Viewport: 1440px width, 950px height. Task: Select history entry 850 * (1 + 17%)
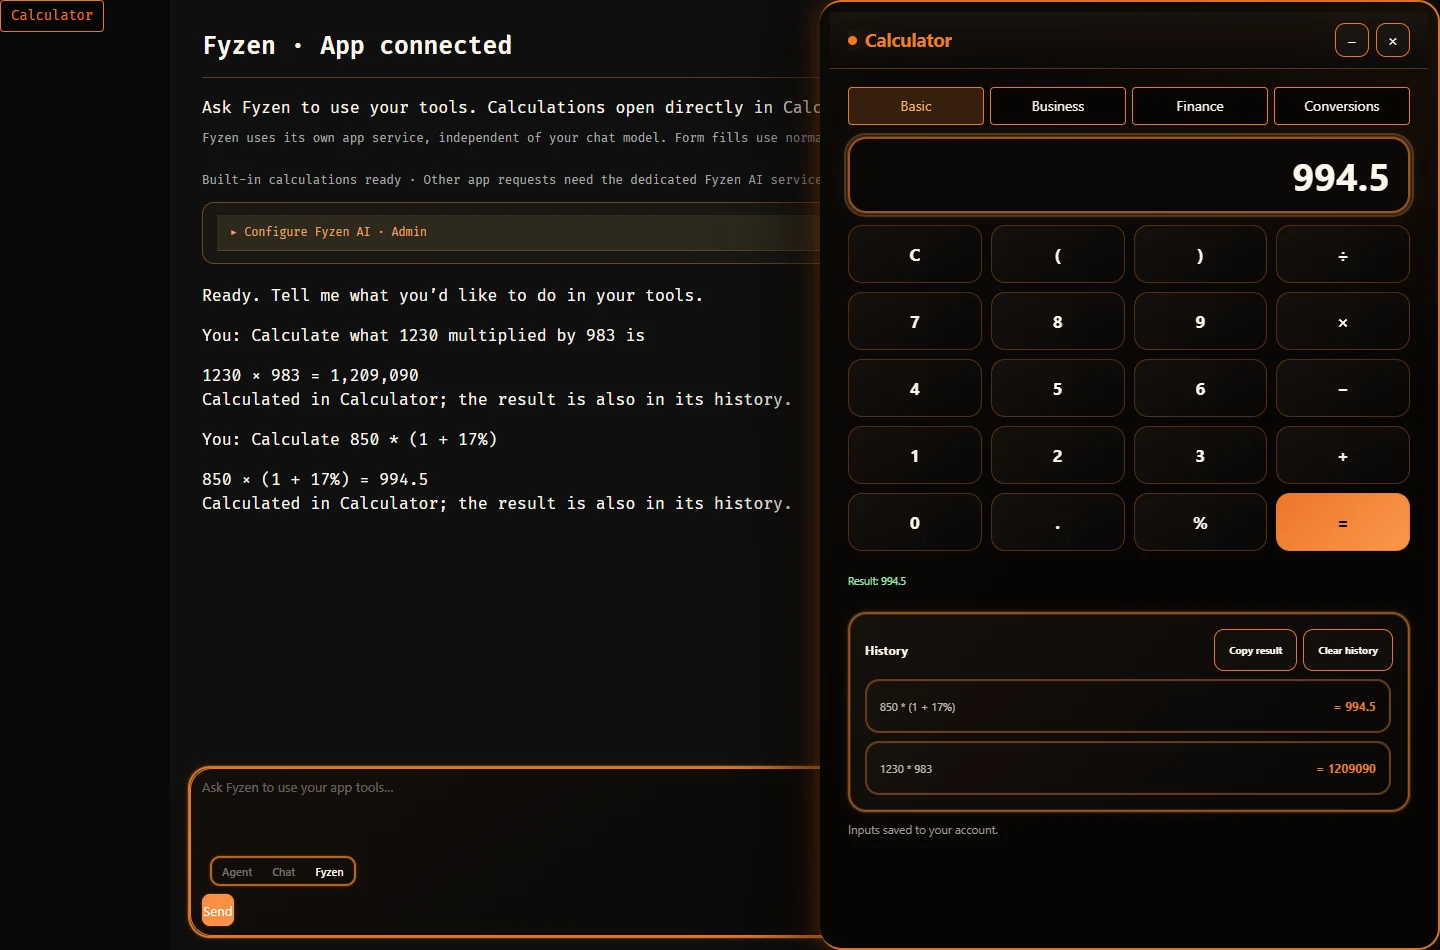pyautogui.click(x=1128, y=707)
